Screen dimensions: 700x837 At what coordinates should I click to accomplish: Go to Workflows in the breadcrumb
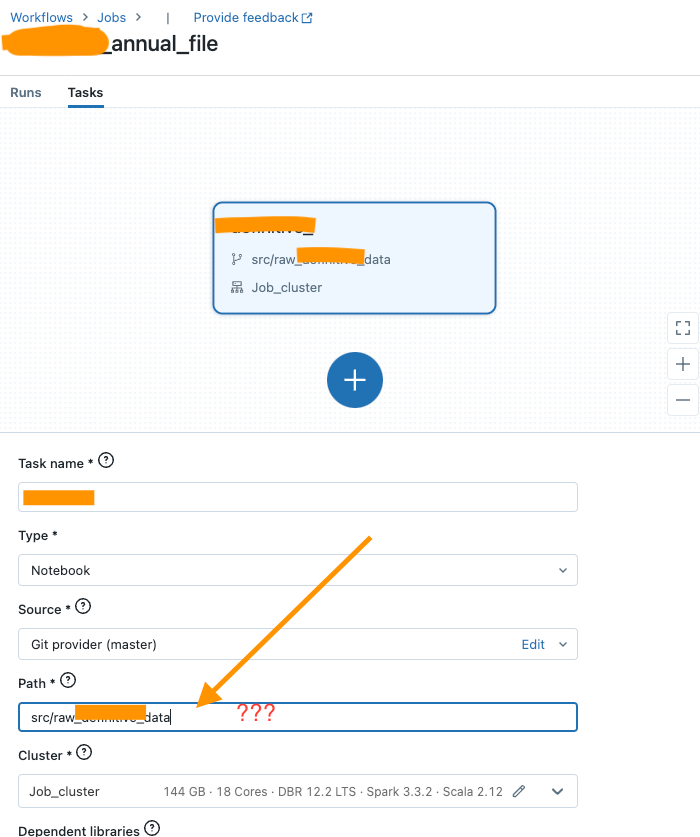click(43, 17)
